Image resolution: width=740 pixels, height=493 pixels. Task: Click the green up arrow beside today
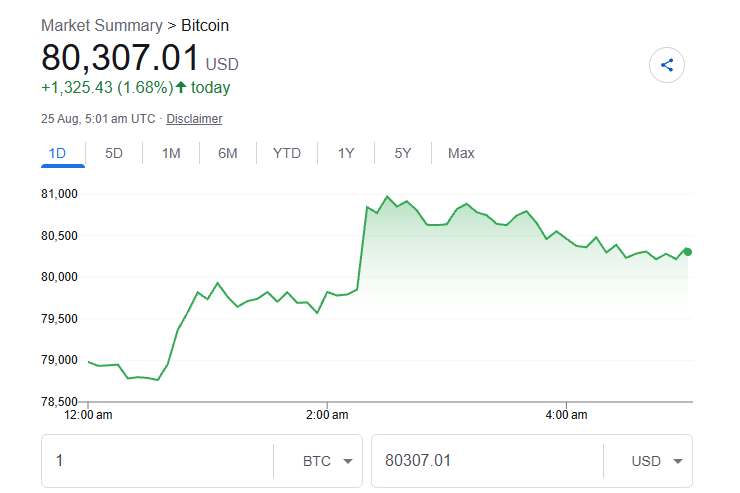coord(181,87)
